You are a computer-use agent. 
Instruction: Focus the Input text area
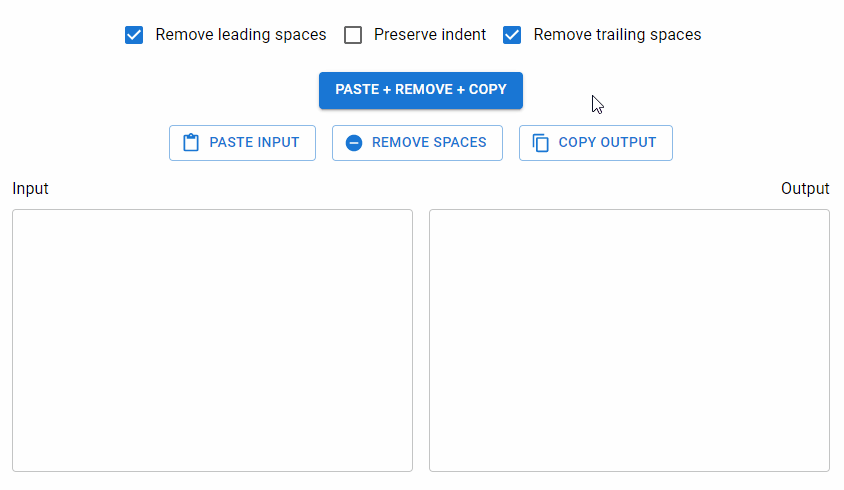[x=213, y=340]
